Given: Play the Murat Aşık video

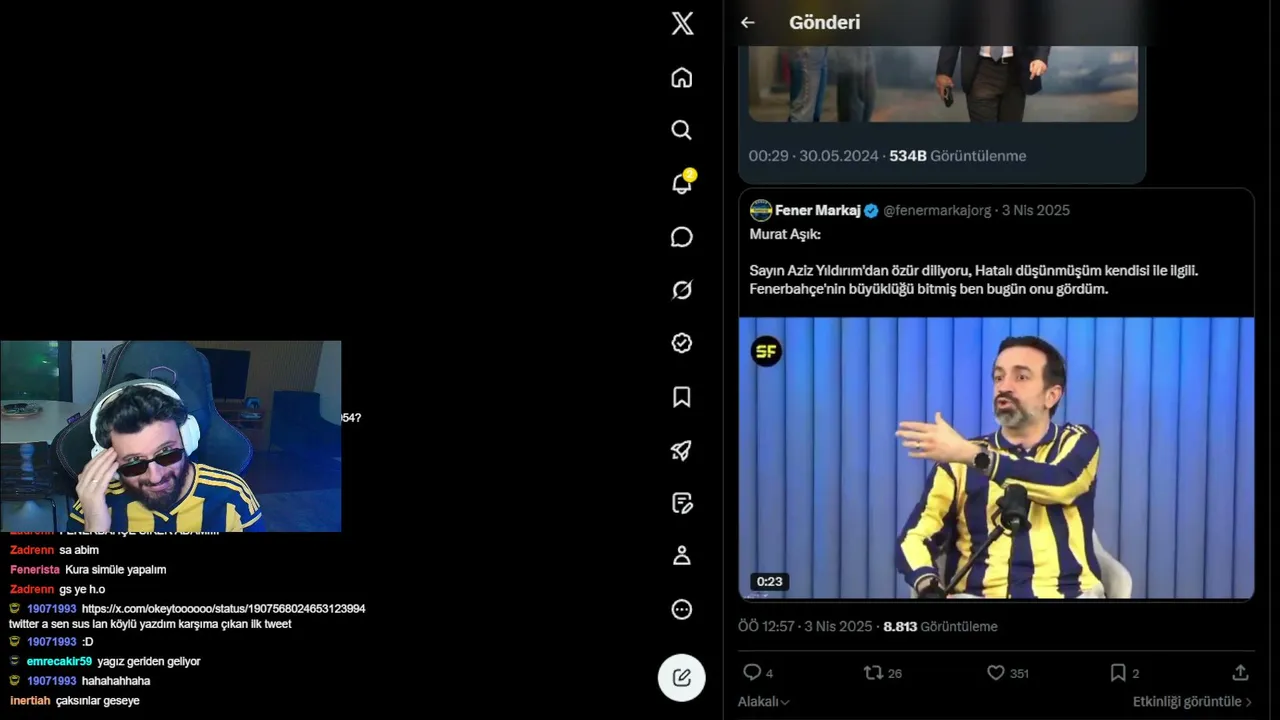Looking at the screenshot, I should [x=996, y=458].
